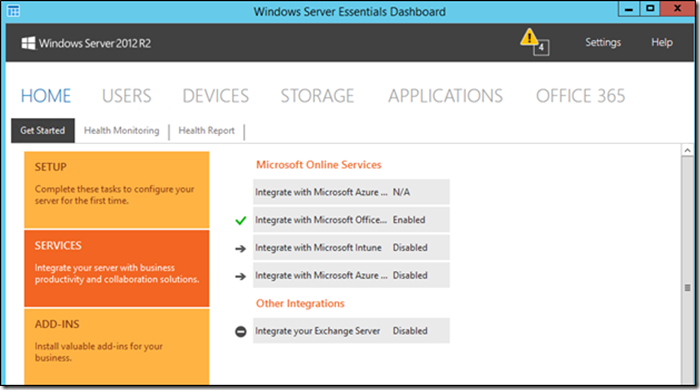Go to the OFFICE 365 section
Viewport: 700px width, 390px height.
coord(580,96)
